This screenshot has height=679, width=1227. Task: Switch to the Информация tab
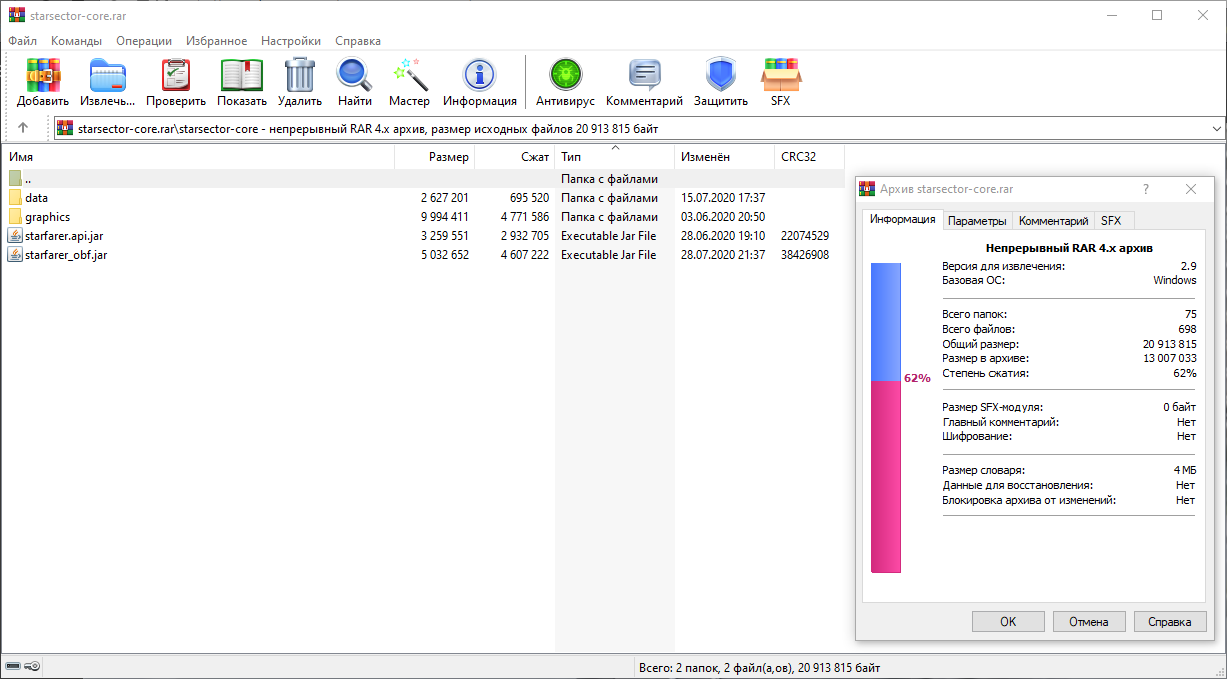(x=902, y=220)
